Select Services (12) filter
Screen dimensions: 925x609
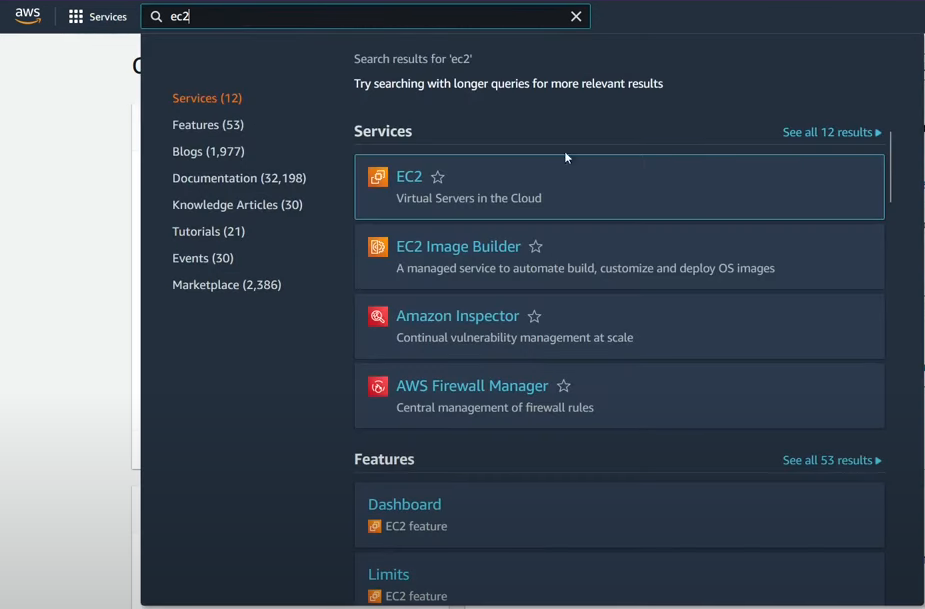[x=207, y=98]
